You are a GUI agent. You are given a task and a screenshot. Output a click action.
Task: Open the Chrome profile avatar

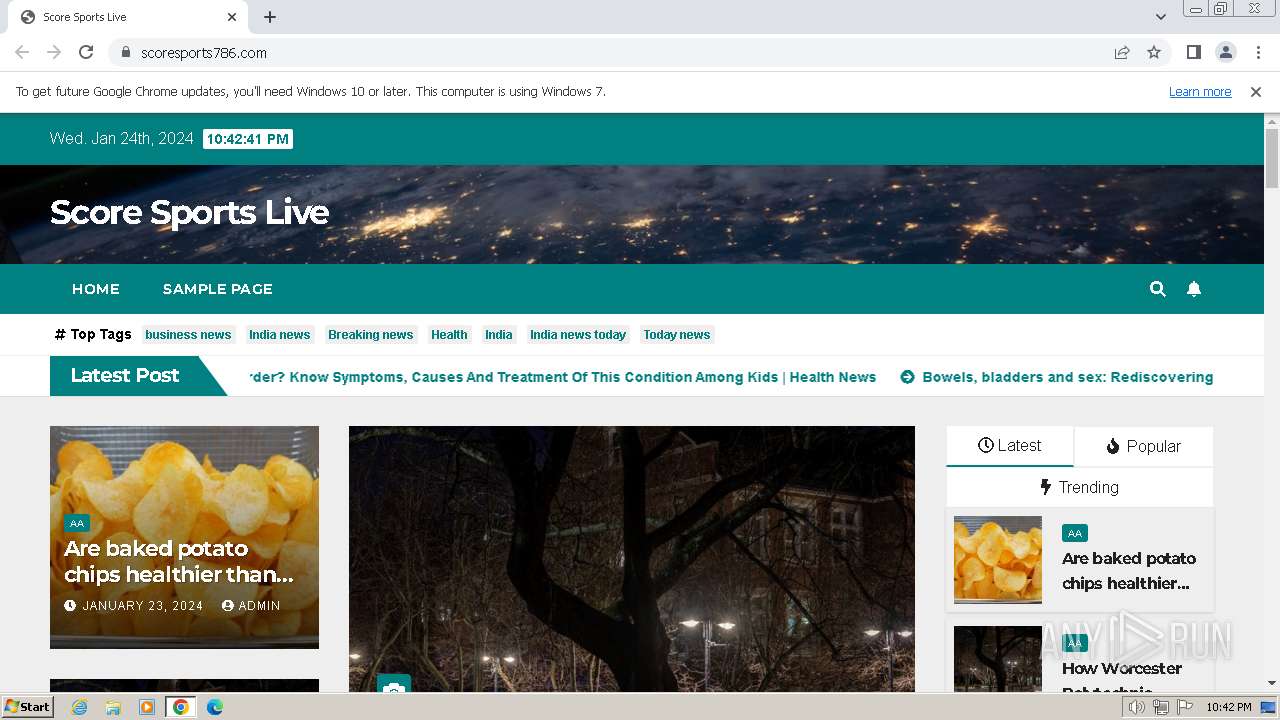click(x=1225, y=52)
